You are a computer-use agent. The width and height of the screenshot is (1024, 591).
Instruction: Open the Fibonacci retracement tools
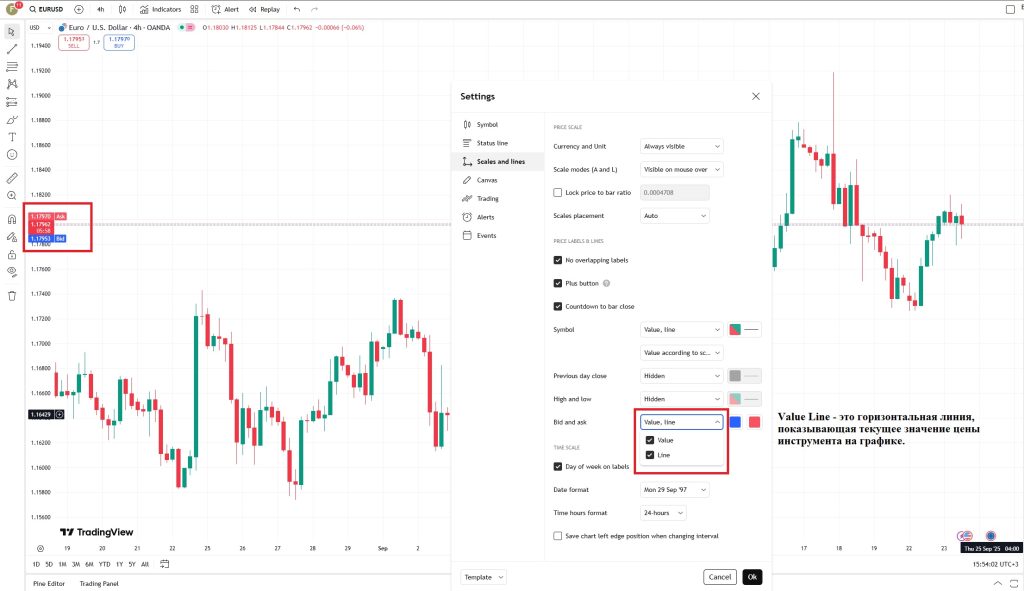pos(12,67)
